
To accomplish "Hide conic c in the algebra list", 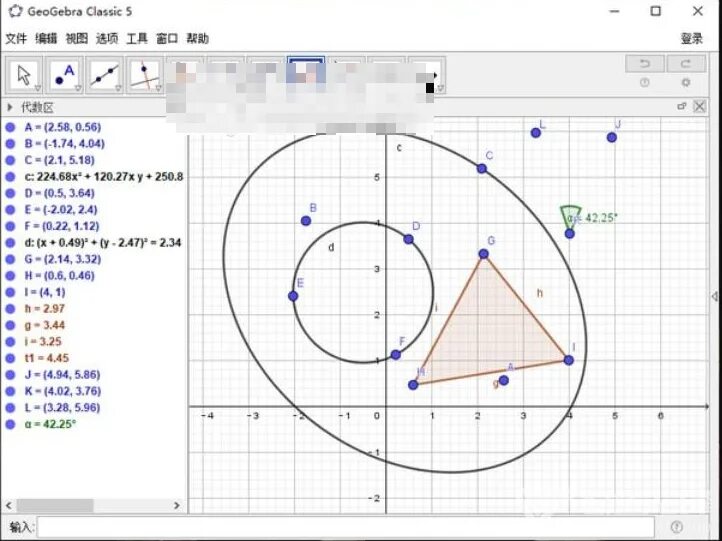I will click(x=10, y=177).
